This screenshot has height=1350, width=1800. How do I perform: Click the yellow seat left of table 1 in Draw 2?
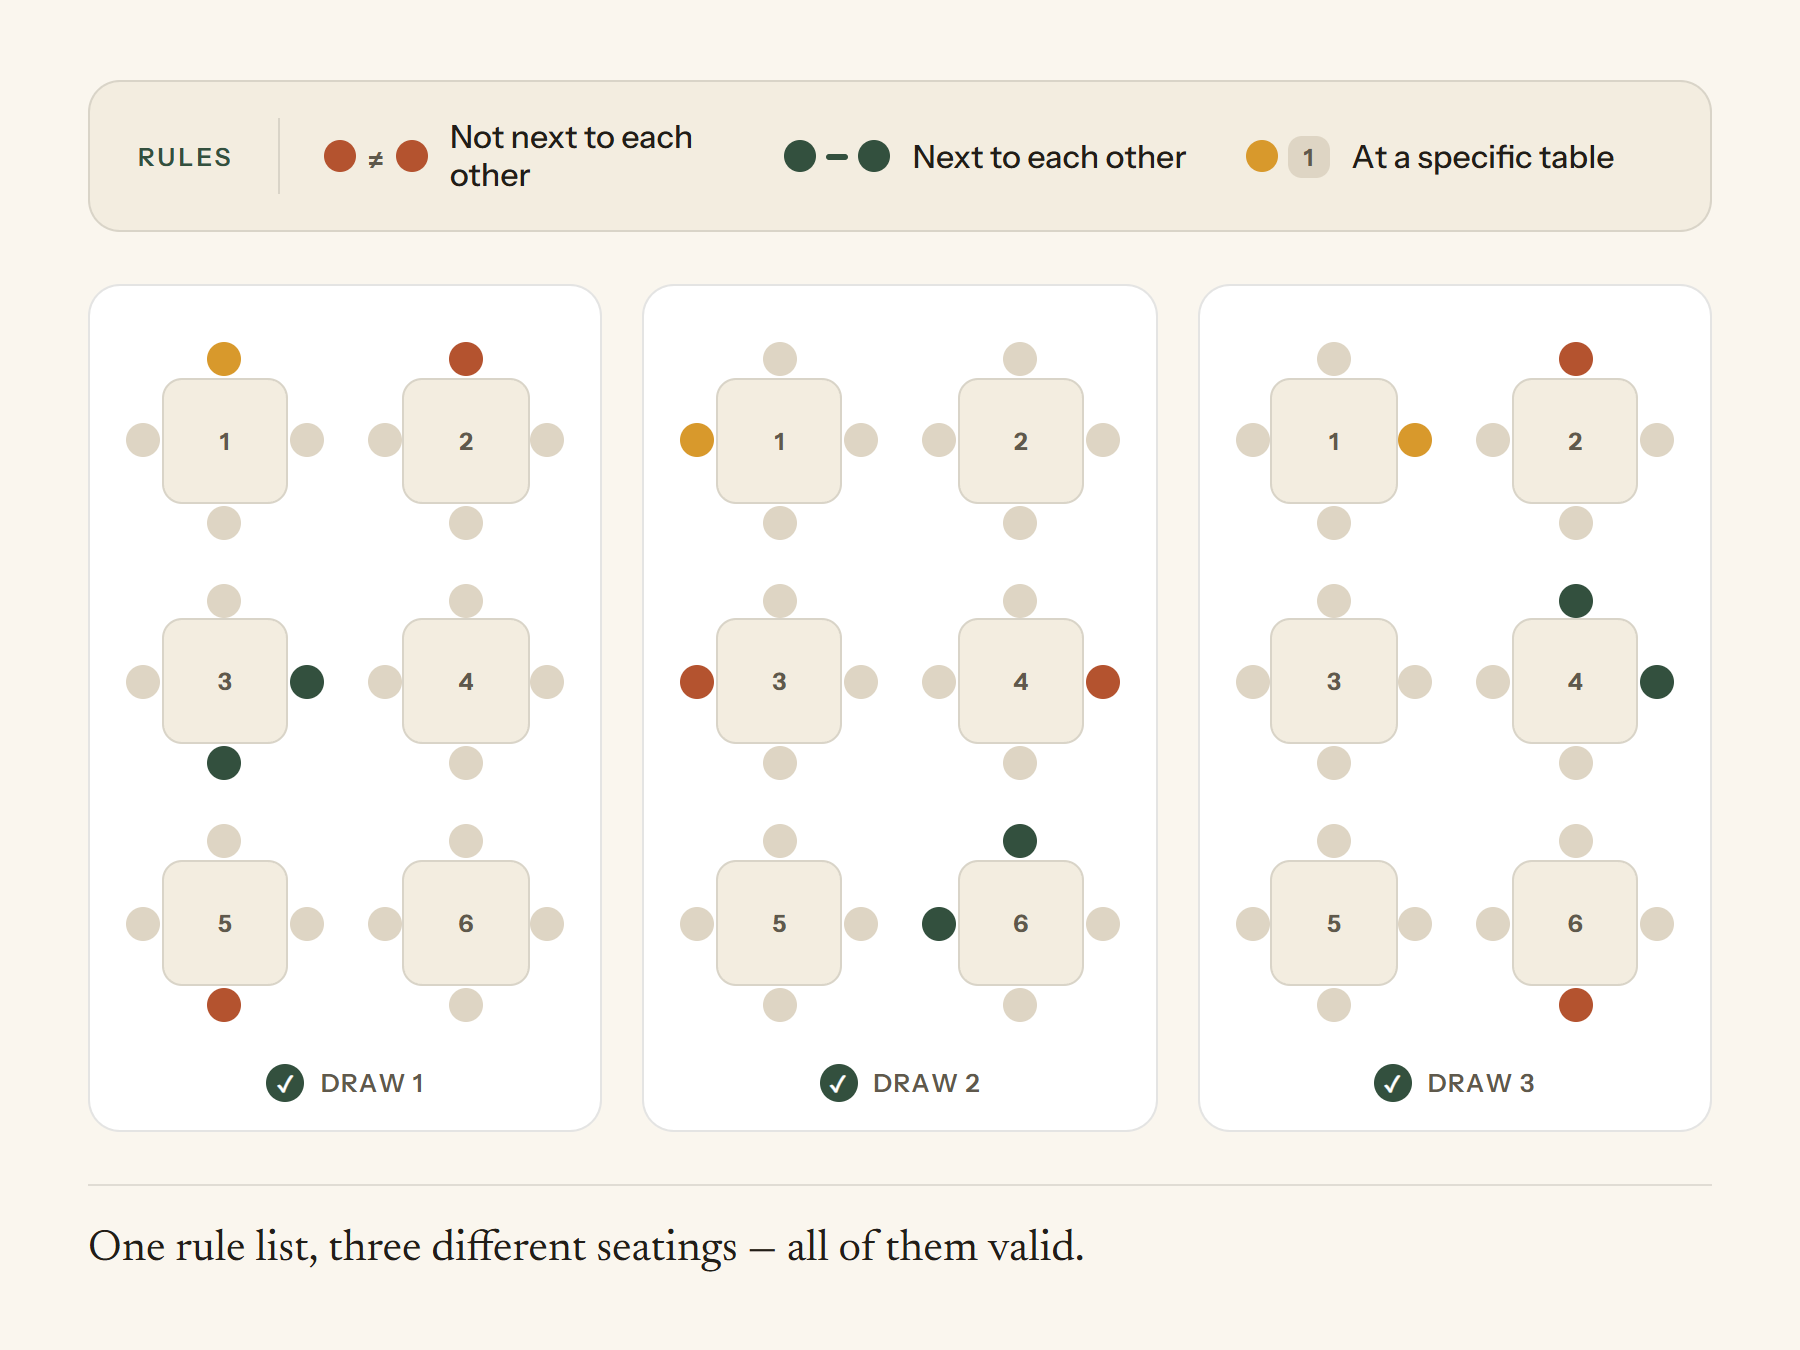(697, 440)
